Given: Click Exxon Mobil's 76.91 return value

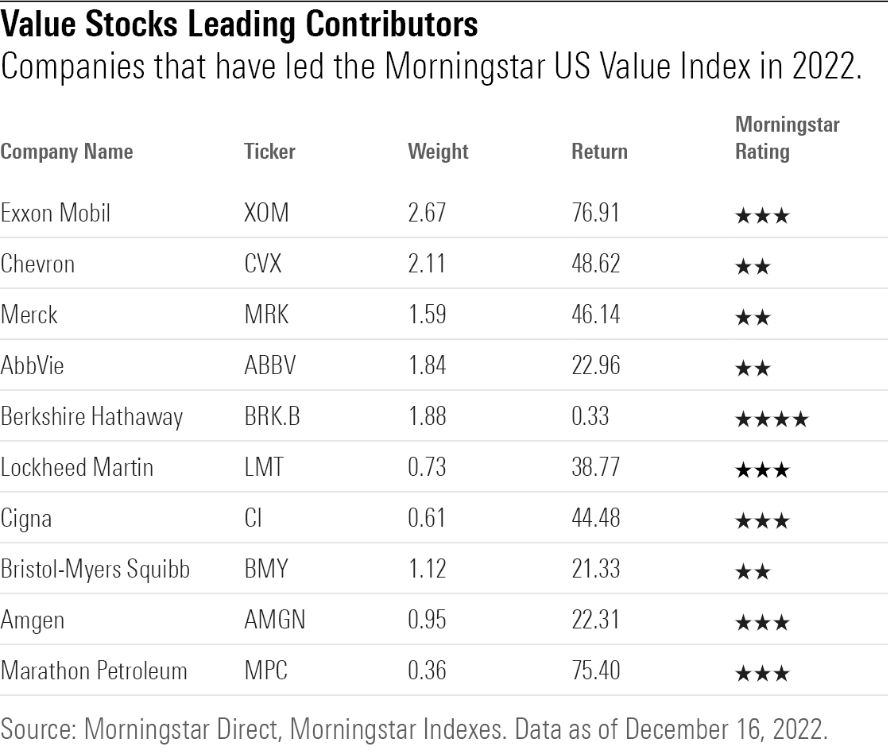Looking at the screenshot, I should coord(596,214).
